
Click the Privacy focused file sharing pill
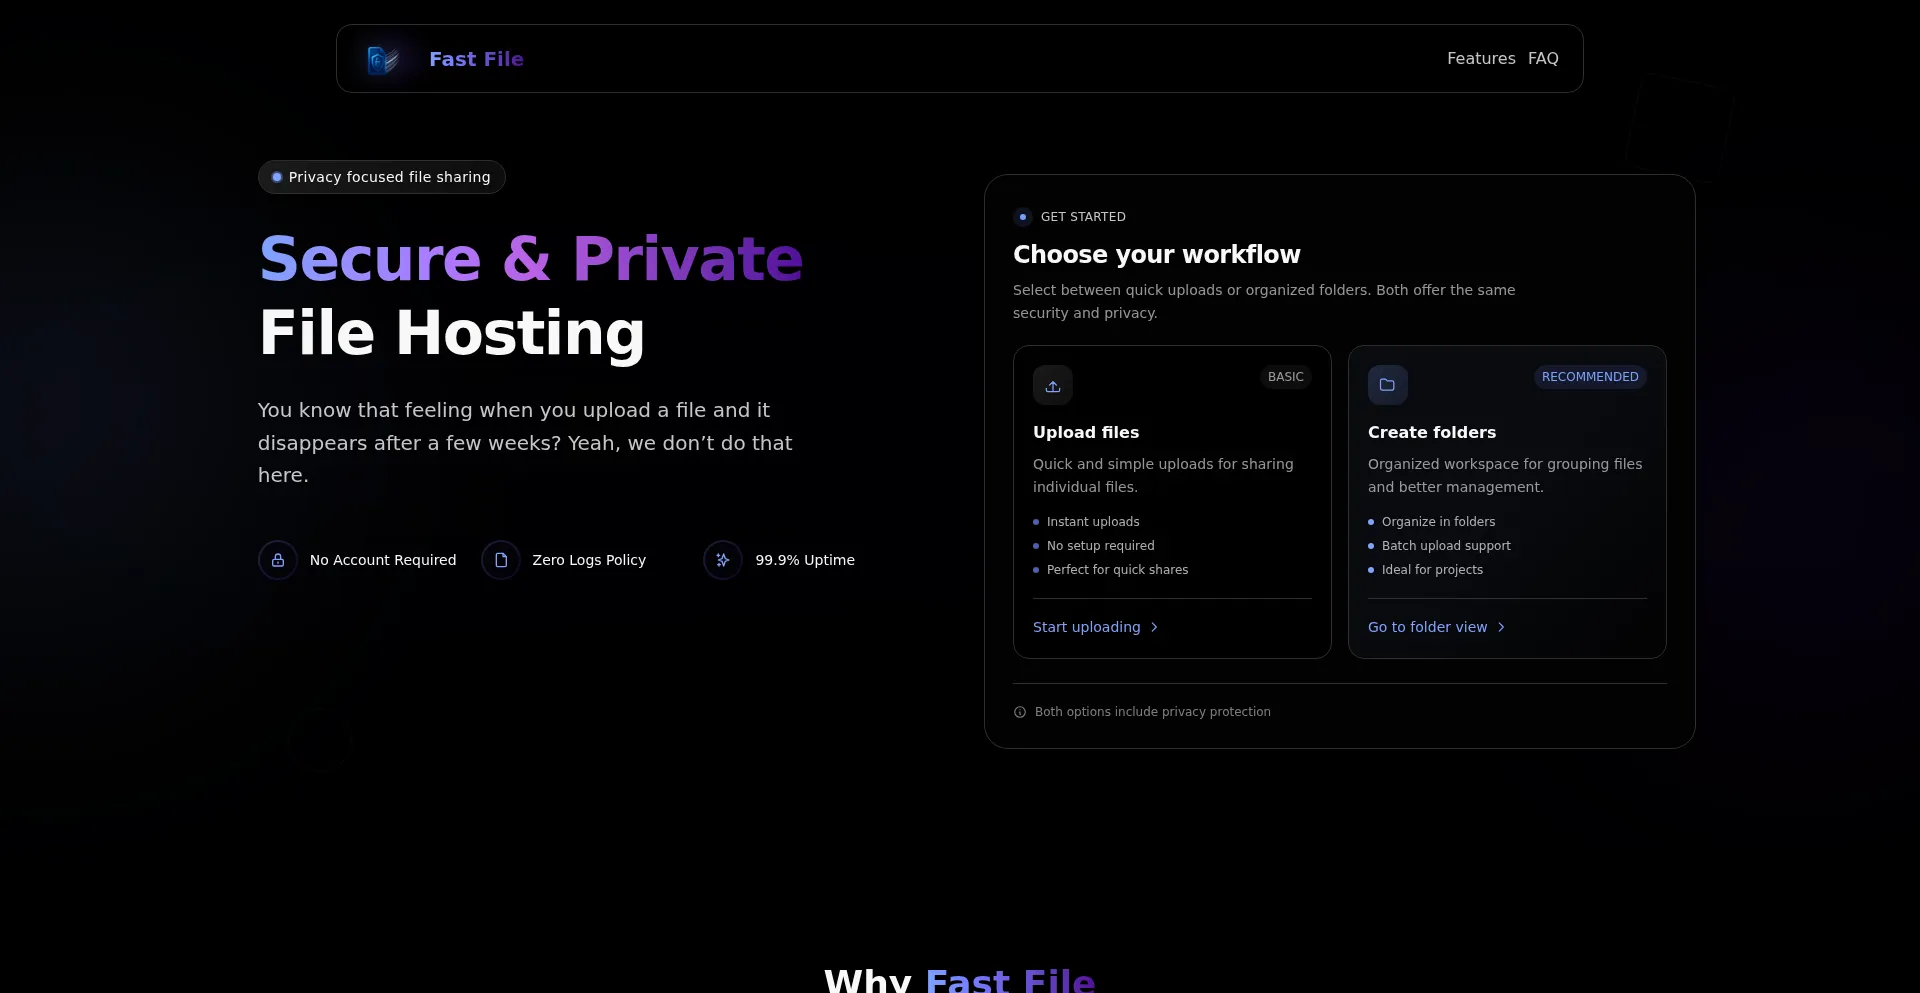point(382,177)
